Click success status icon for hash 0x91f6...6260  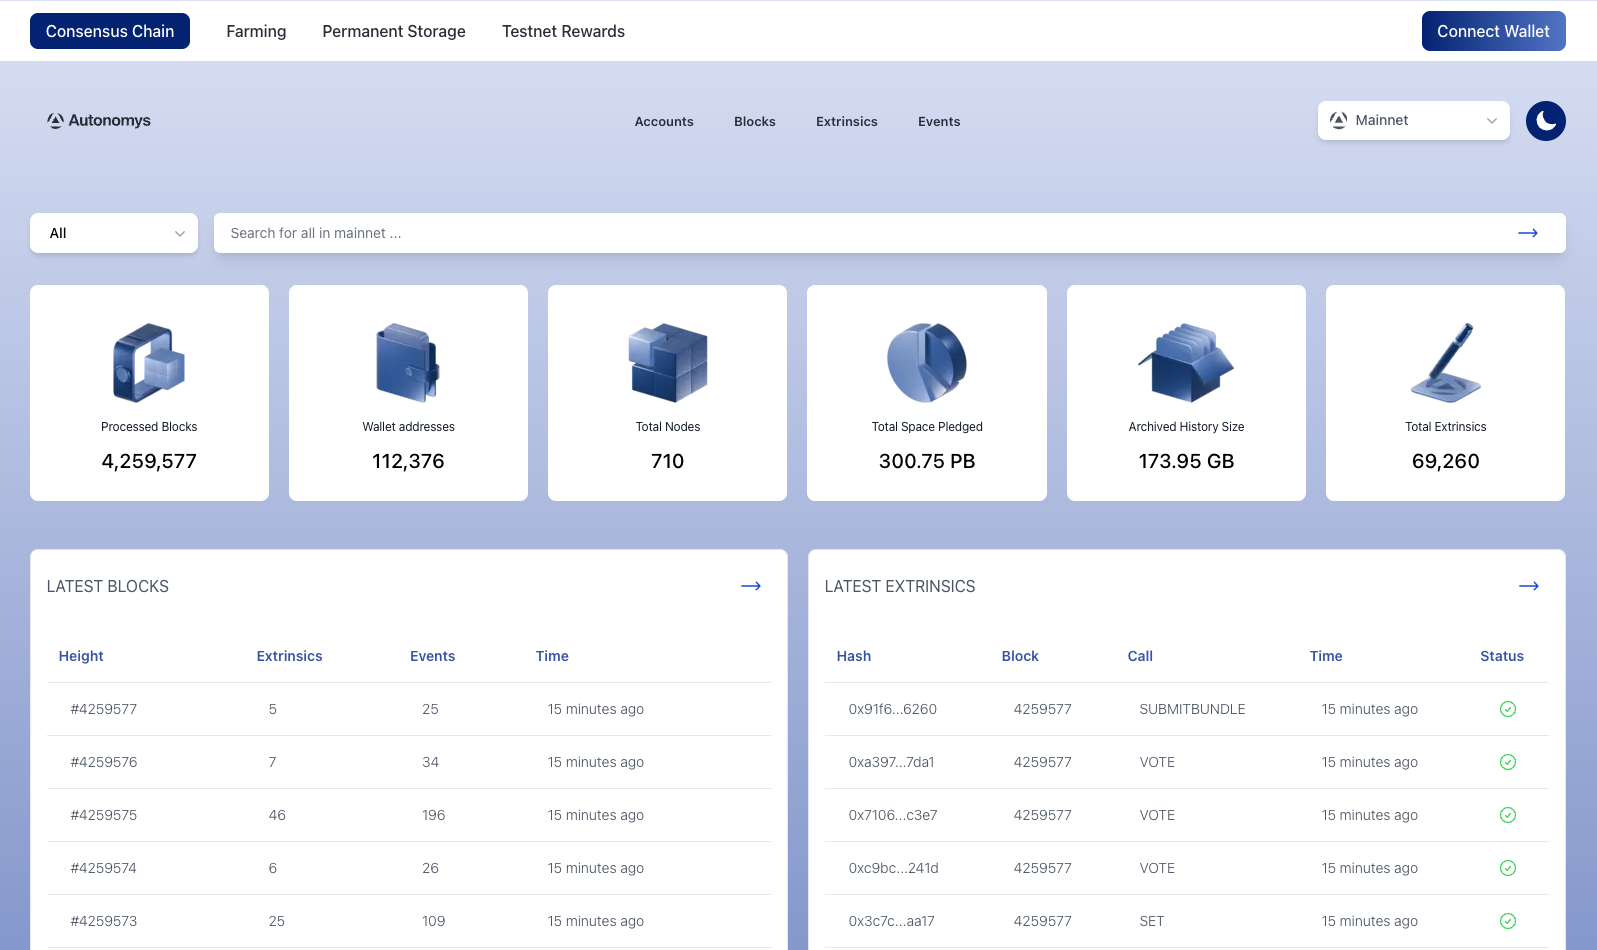pos(1507,709)
